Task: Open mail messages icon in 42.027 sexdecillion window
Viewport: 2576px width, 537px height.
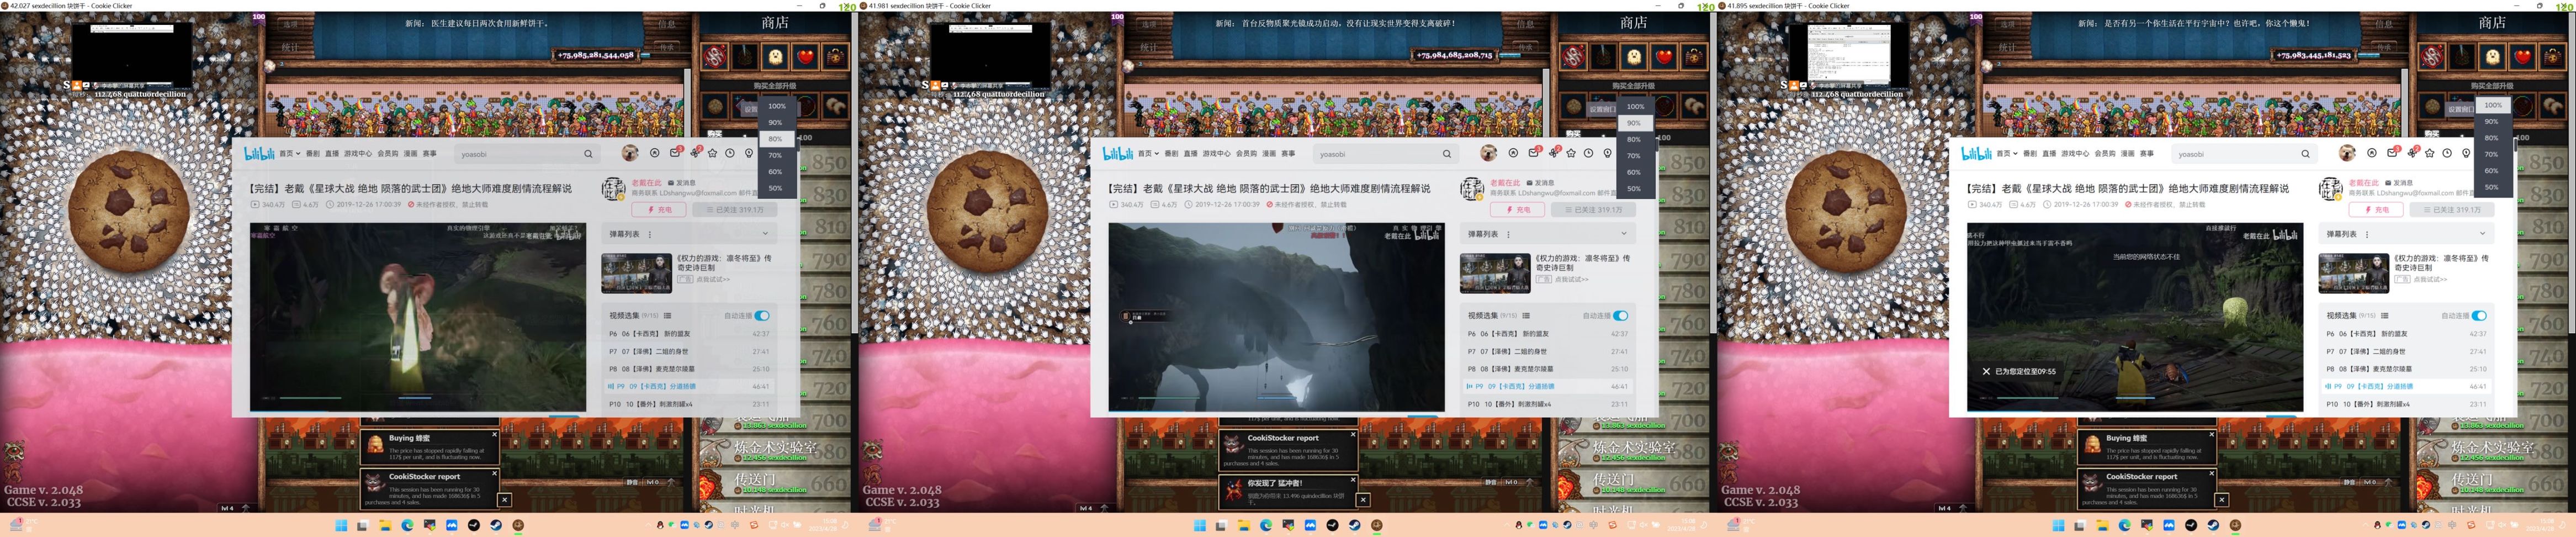Action: click(x=675, y=153)
